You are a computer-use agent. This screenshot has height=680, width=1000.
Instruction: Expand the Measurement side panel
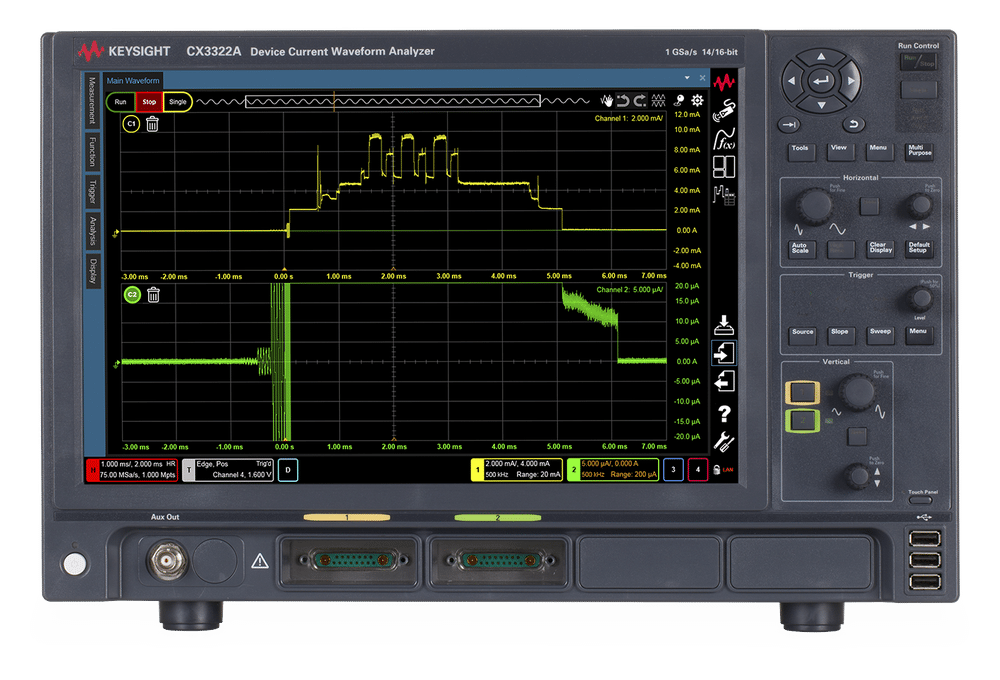pyautogui.click(x=92, y=101)
